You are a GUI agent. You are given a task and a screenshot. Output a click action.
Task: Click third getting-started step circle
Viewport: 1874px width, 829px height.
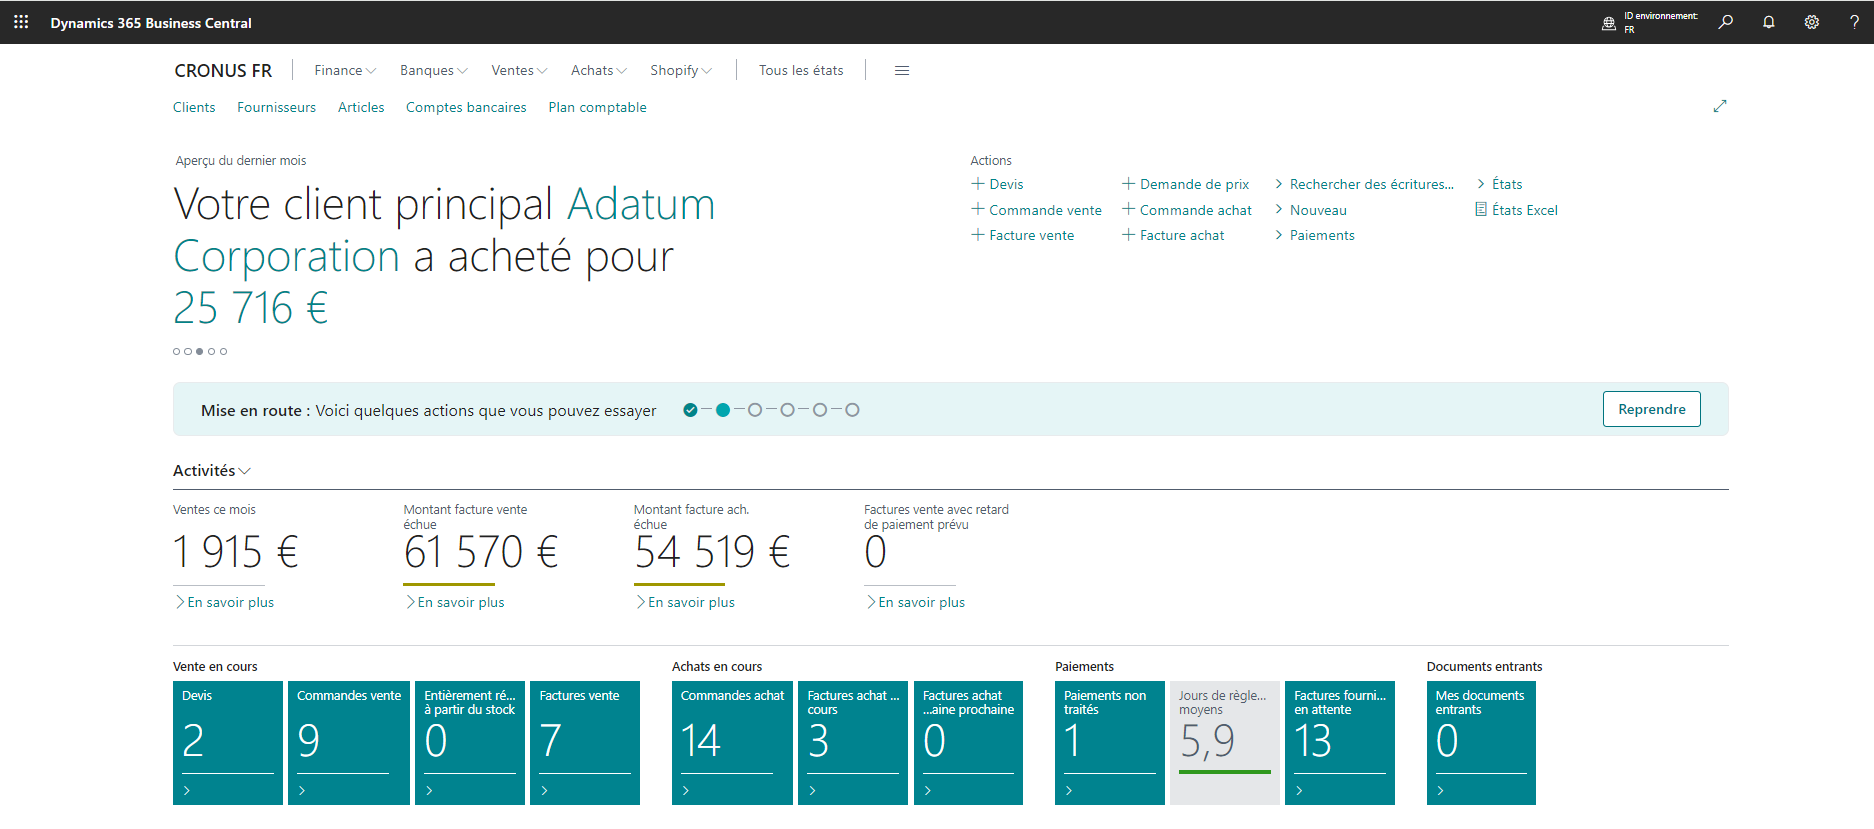point(755,410)
